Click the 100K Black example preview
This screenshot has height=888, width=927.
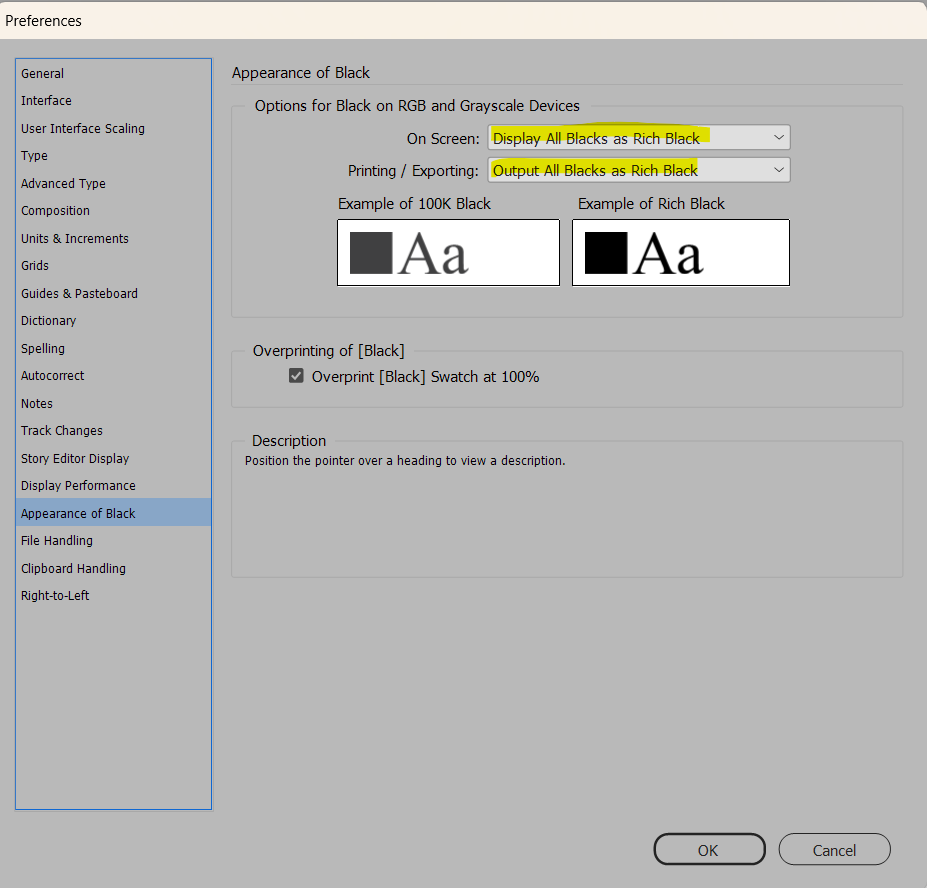tap(448, 252)
